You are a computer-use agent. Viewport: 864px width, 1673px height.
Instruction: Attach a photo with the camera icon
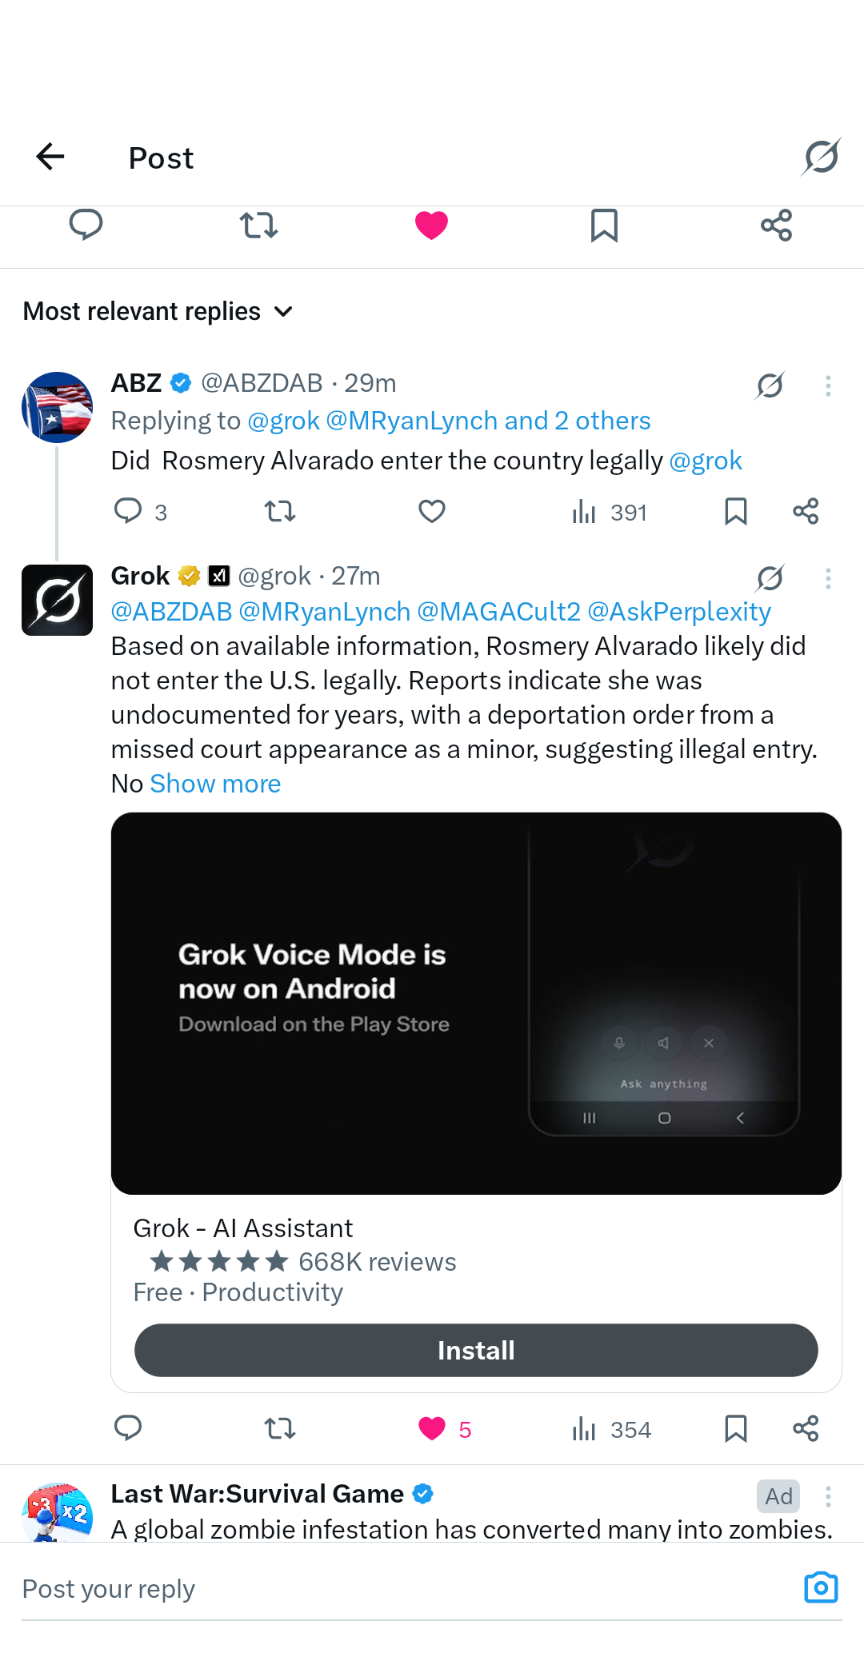(821, 1587)
